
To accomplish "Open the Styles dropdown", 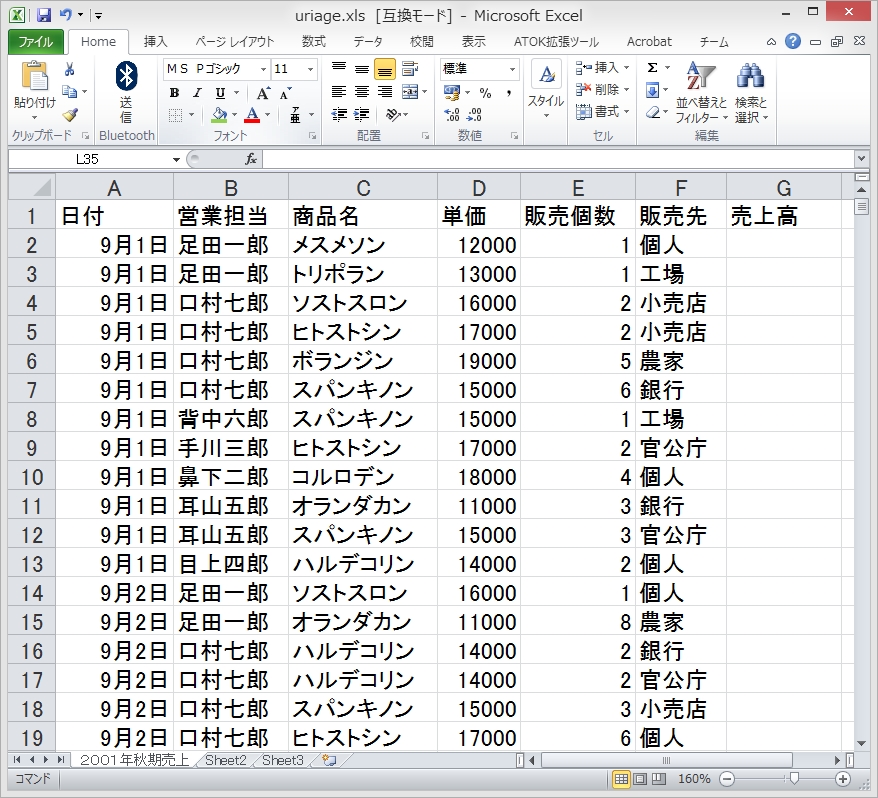I will pos(546,90).
